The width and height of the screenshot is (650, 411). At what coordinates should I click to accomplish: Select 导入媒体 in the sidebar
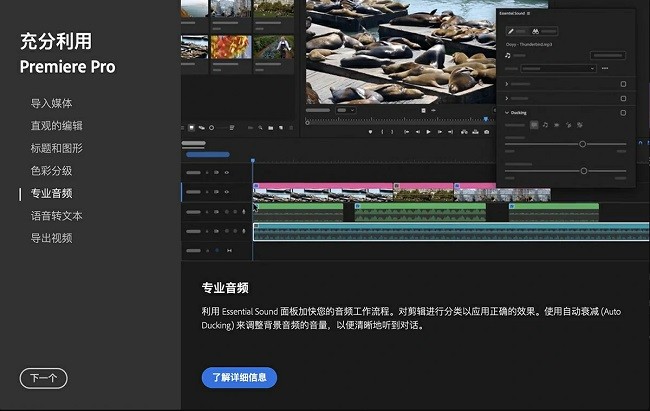tap(51, 103)
